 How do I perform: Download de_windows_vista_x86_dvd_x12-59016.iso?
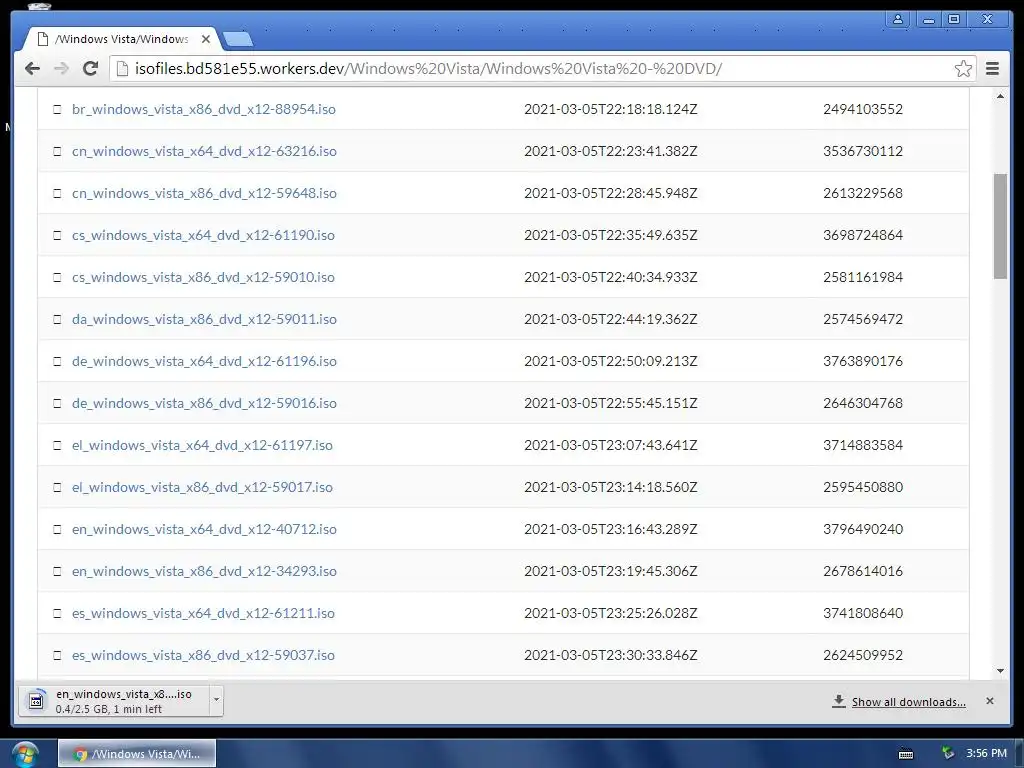[204, 404]
